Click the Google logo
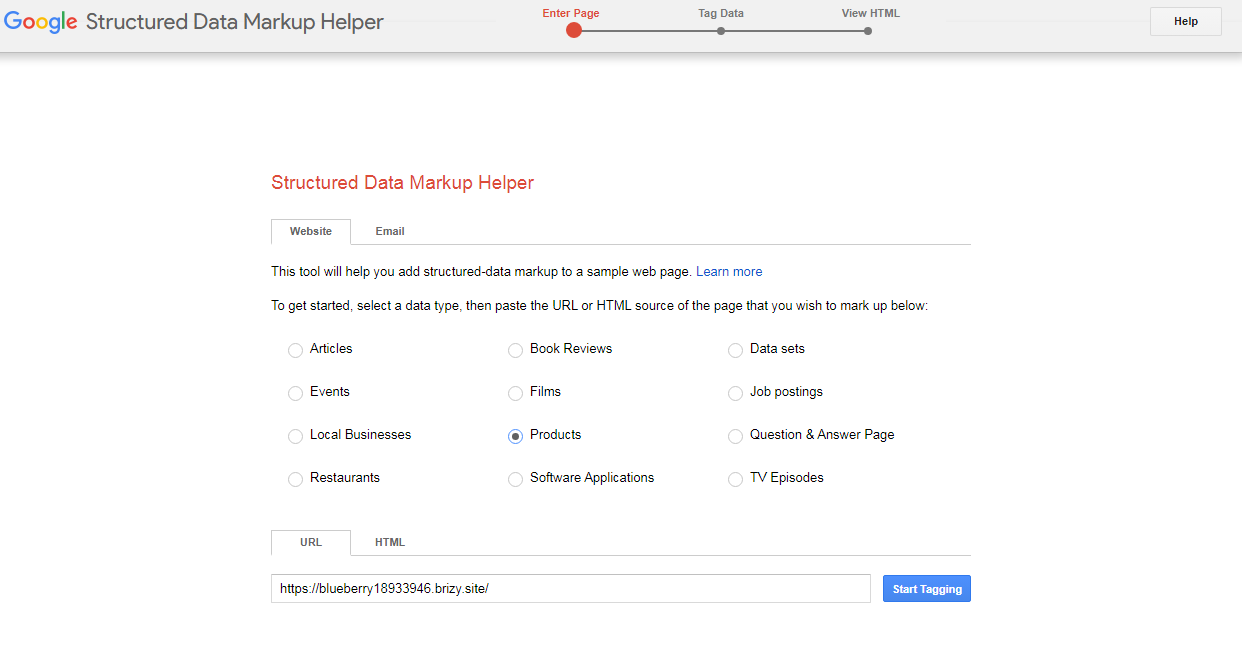This screenshot has width=1242, height=655. [x=41, y=22]
